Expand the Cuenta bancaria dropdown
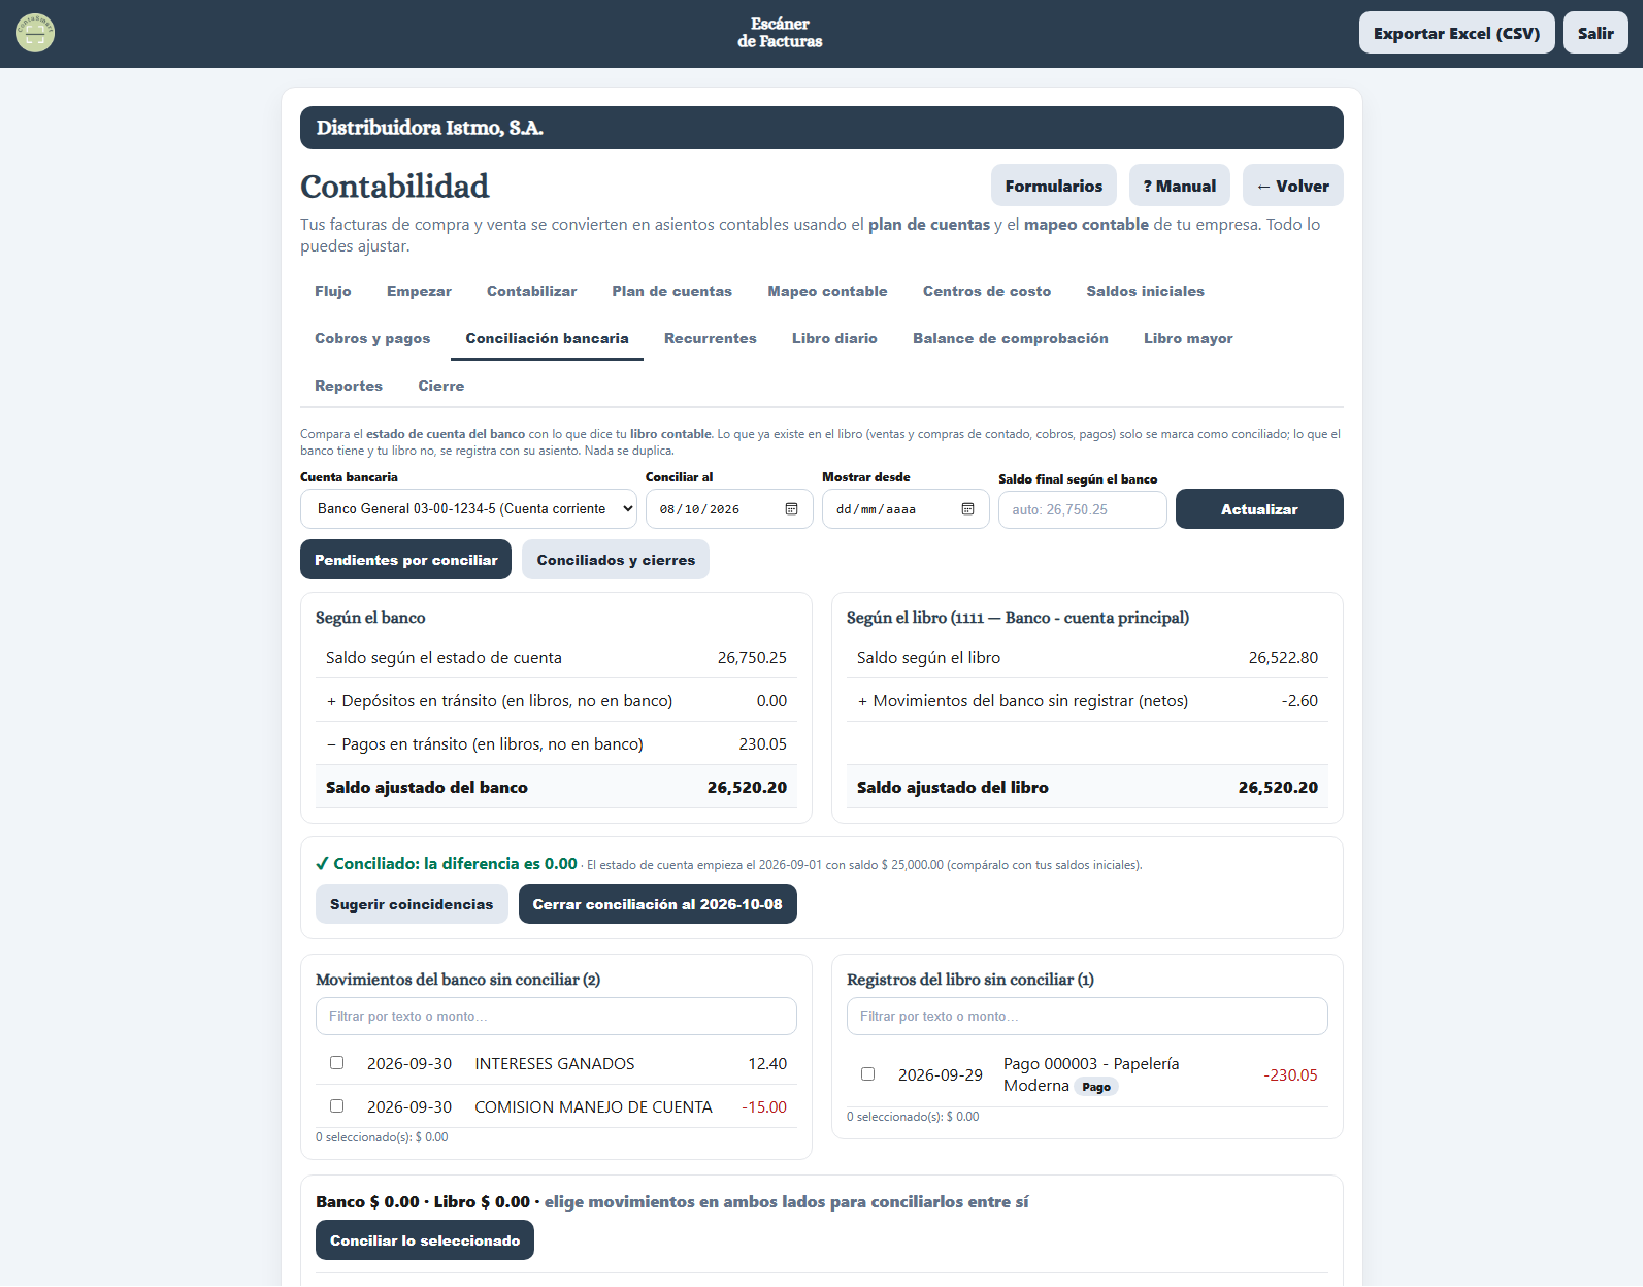Screen dimensions: 1643x1287 (x=468, y=509)
